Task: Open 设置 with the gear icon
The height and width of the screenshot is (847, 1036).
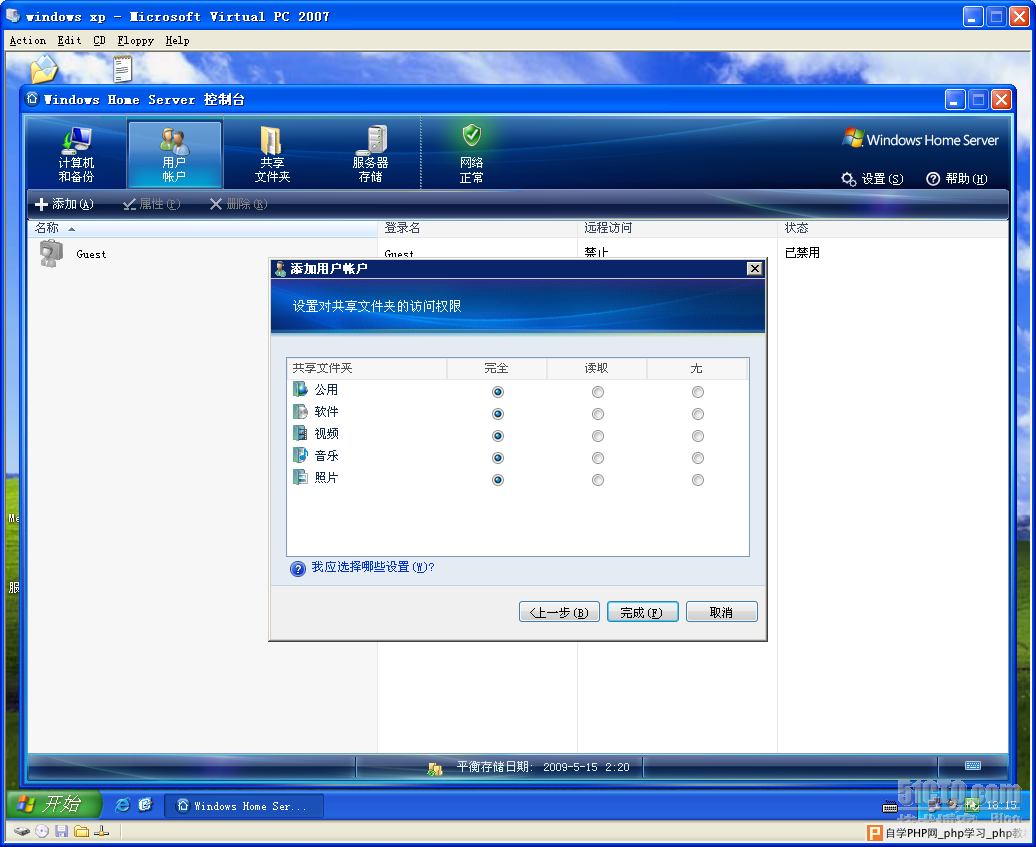Action: (x=872, y=179)
